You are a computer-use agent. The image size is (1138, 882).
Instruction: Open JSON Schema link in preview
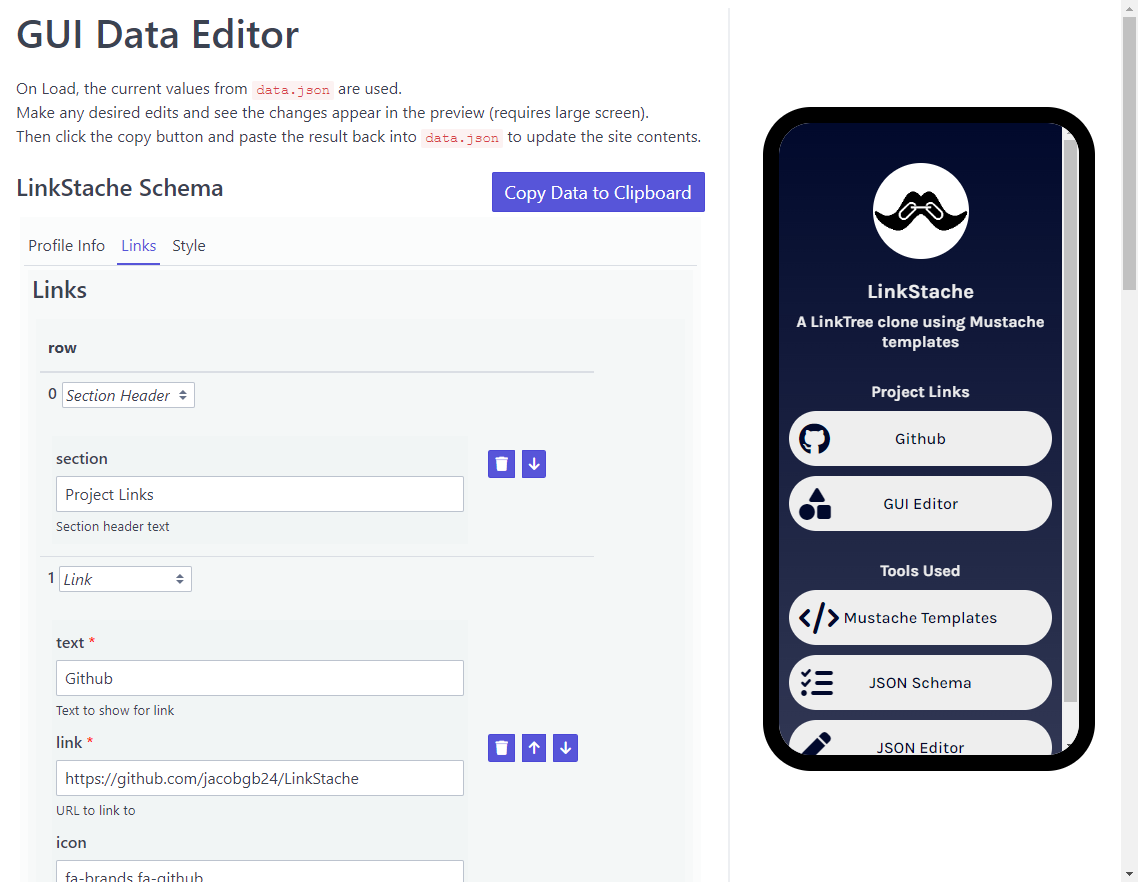coord(920,683)
